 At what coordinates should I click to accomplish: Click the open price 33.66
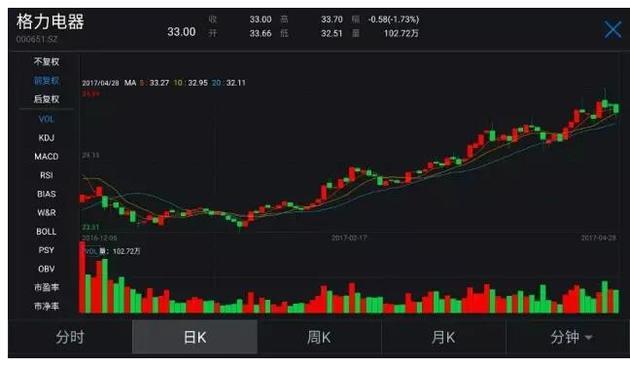260,33
